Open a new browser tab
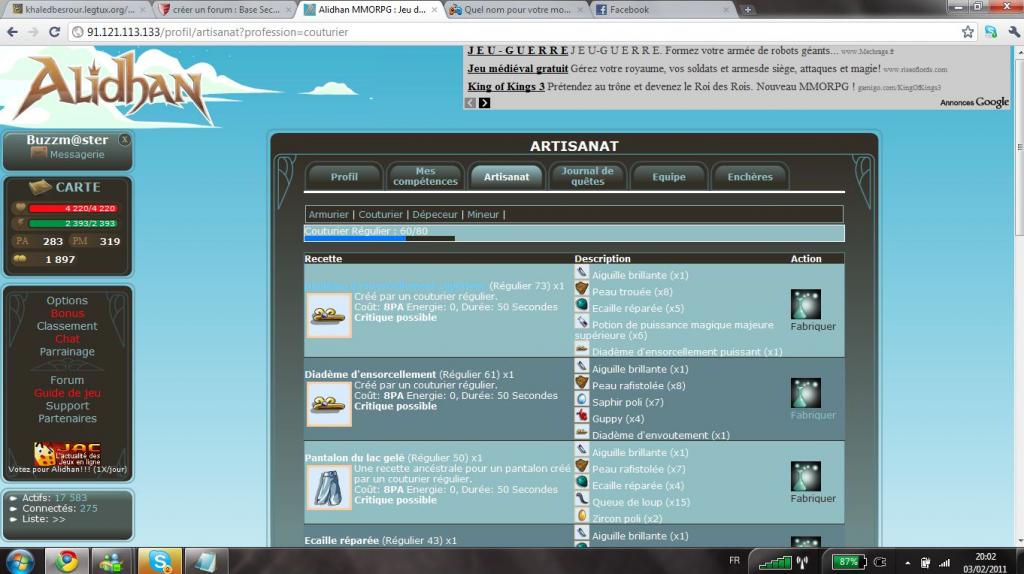Screen dimensions: 1024x574 747,10
